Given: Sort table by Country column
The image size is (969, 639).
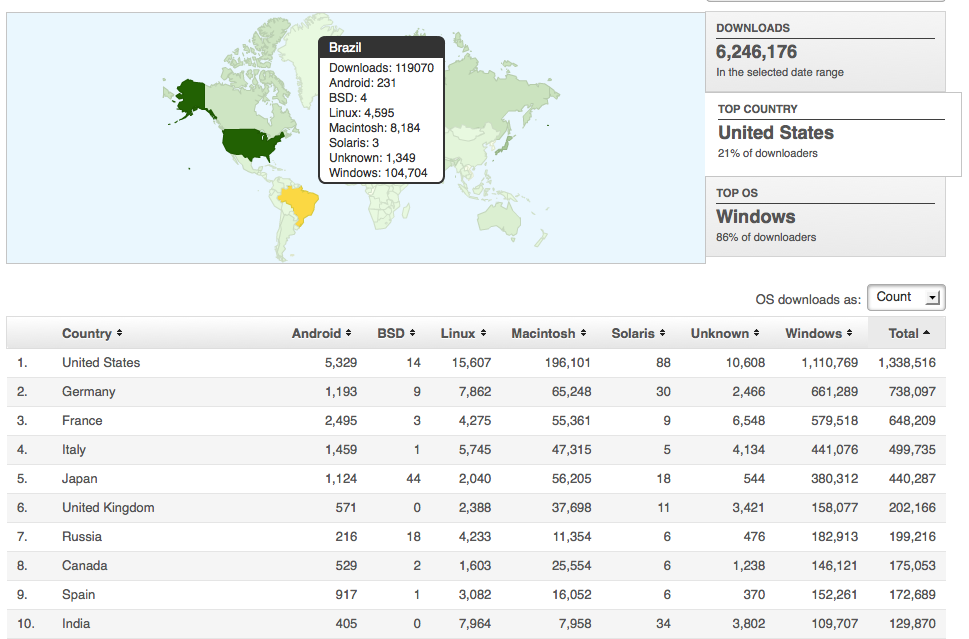Looking at the screenshot, I should coord(91,333).
